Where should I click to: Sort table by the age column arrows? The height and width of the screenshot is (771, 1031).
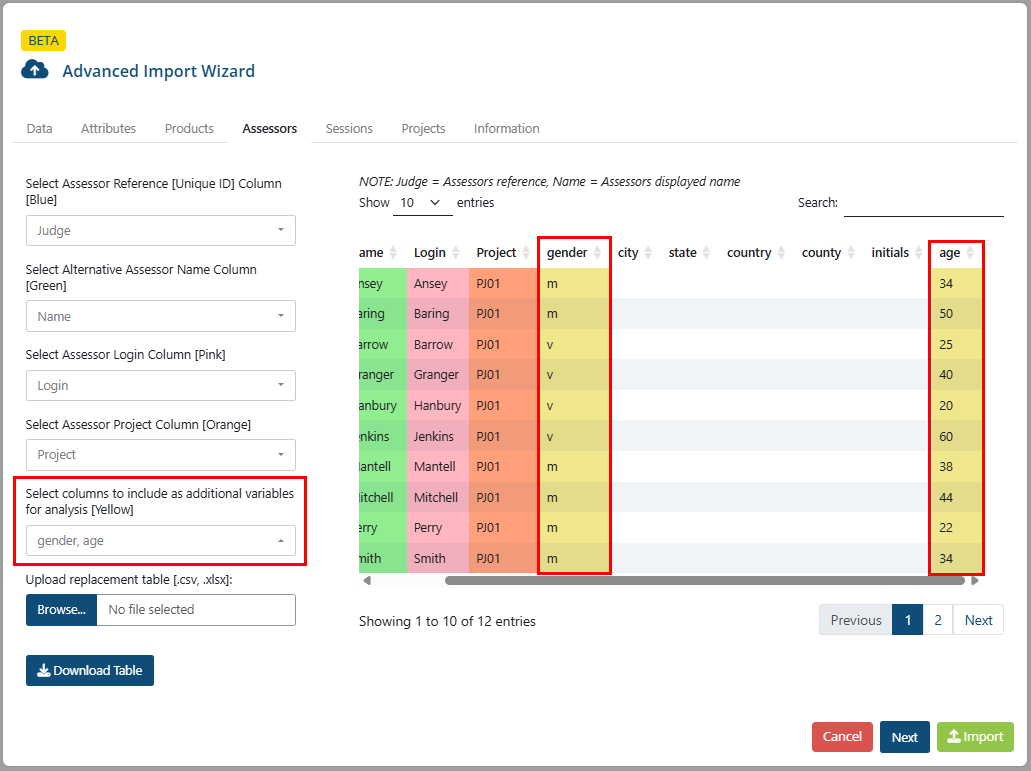pos(970,252)
